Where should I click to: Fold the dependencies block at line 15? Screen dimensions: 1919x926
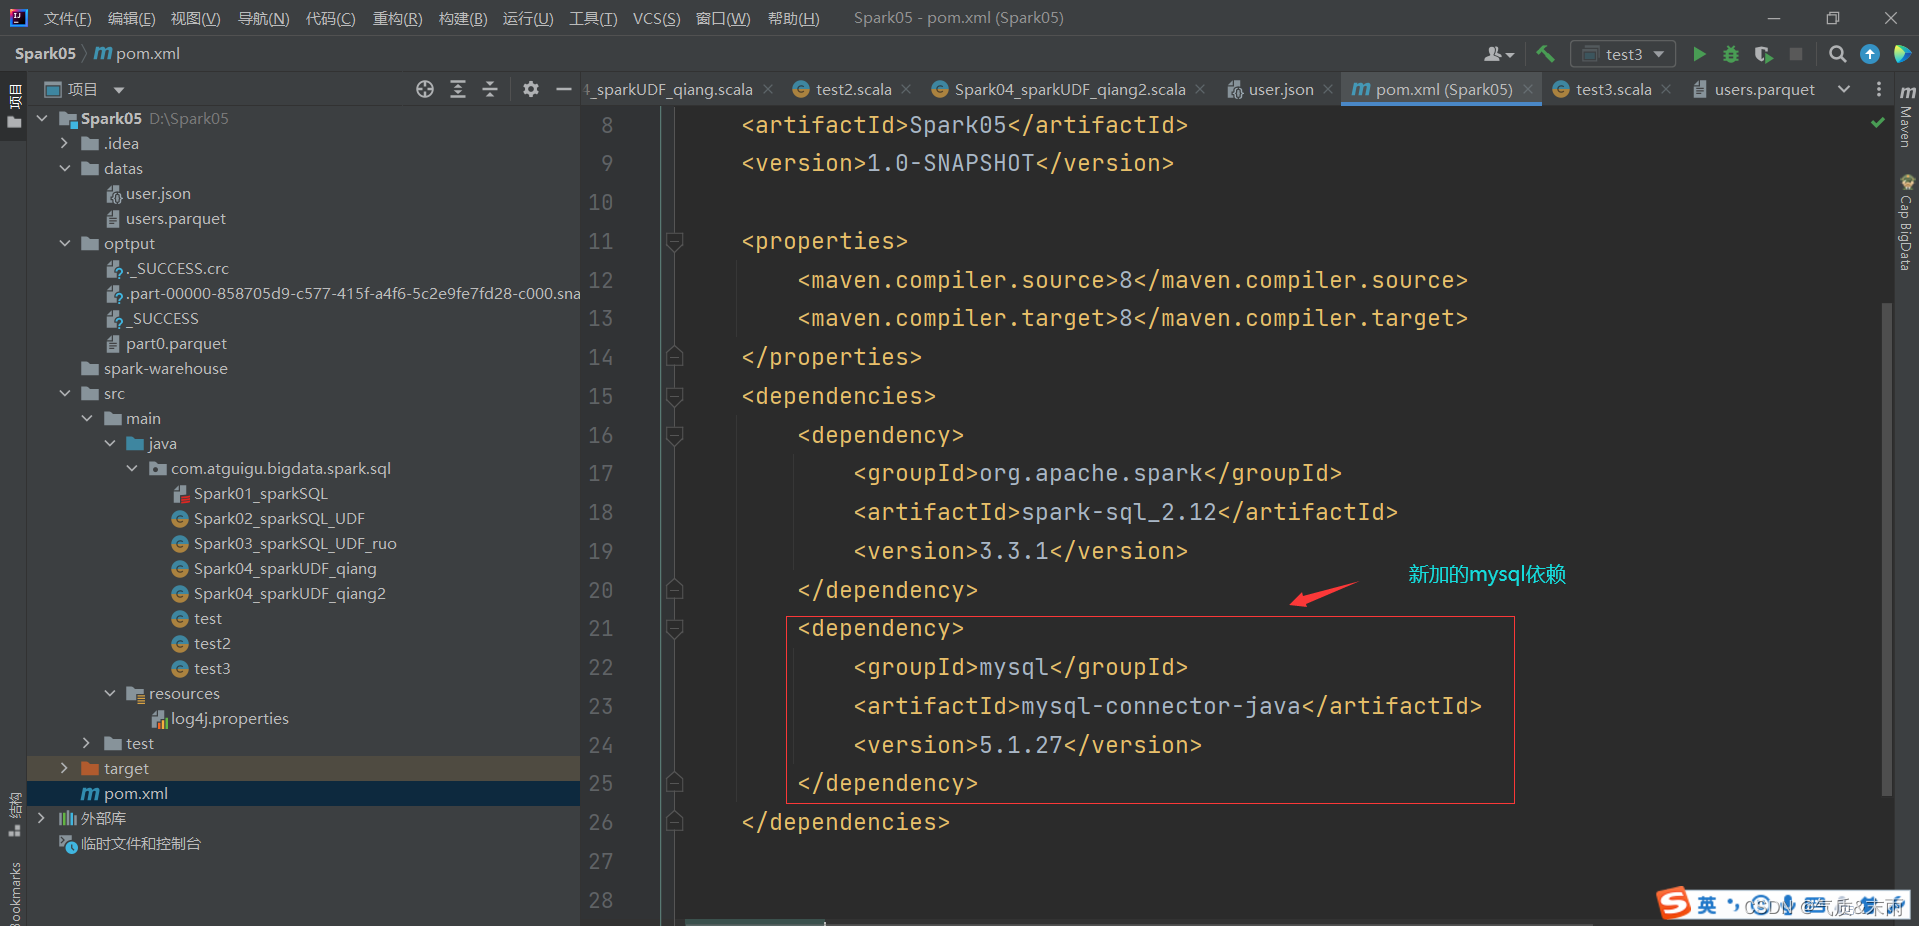point(675,396)
